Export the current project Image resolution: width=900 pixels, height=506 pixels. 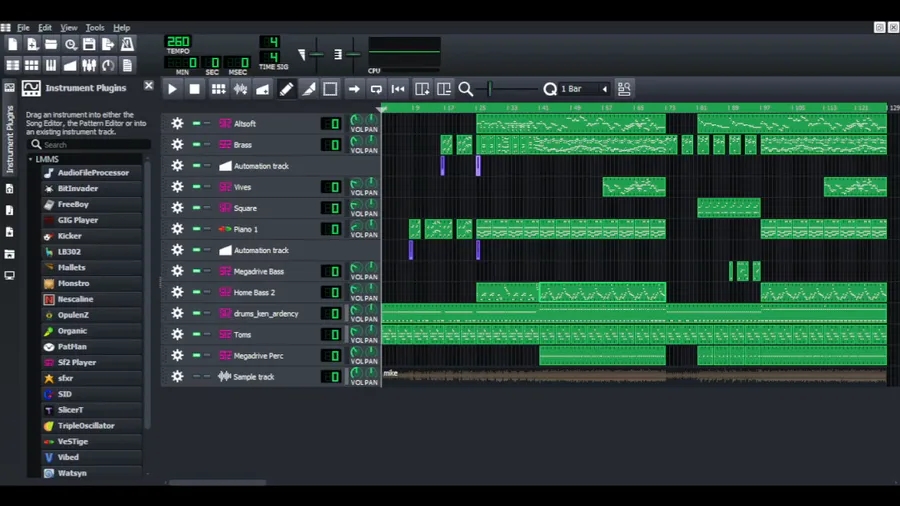(108, 44)
